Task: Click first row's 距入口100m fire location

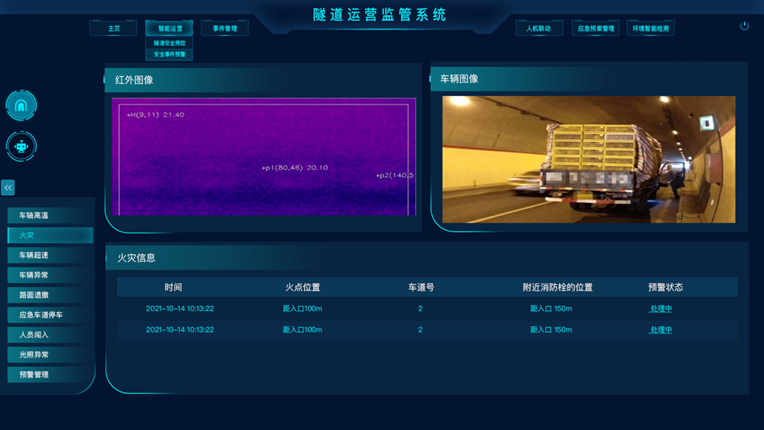Action: coord(303,309)
